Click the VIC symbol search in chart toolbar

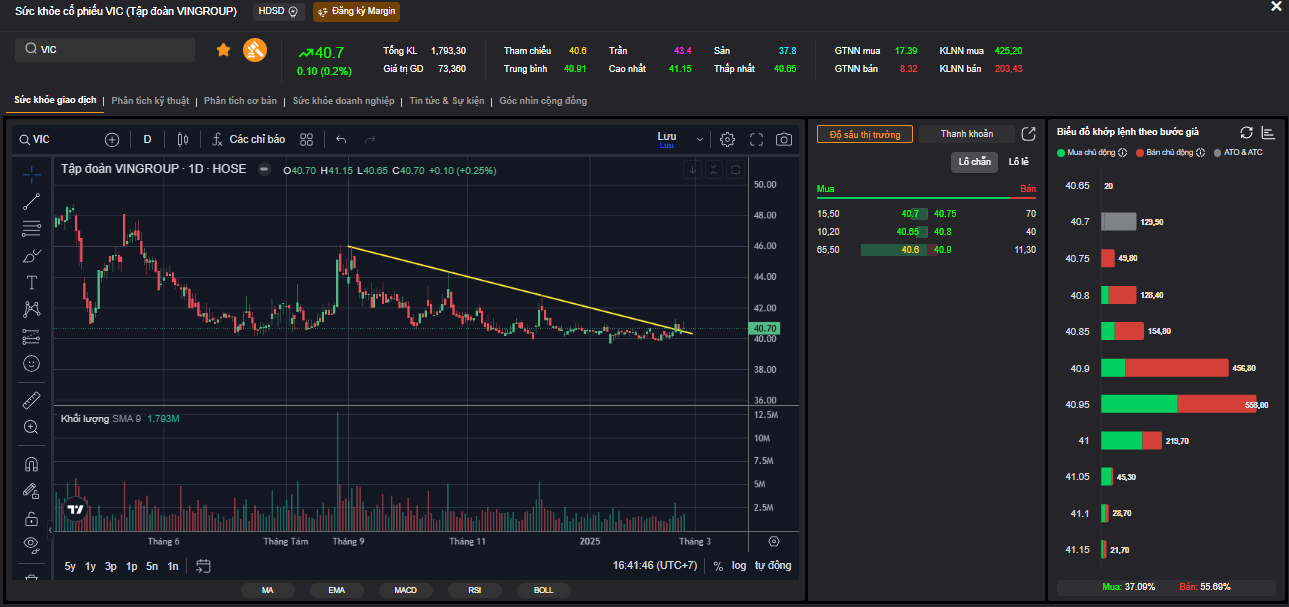[33, 140]
